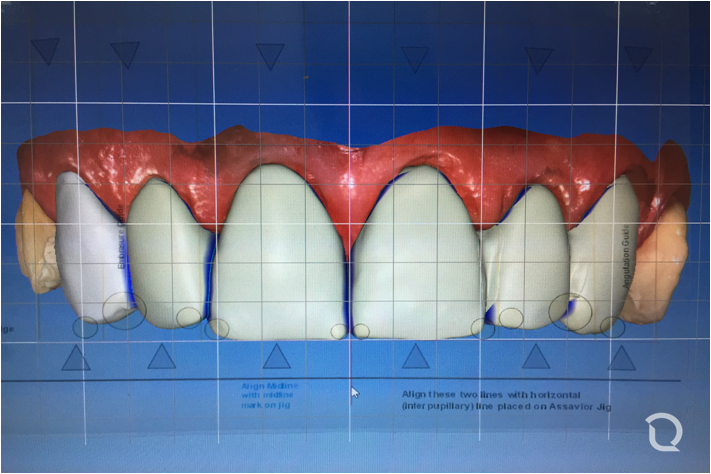Image resolution: width=711 pixels, height=474 pixels.
Task: Click the last downward triangle marker on top row
Action: click(x=638, y=59)
